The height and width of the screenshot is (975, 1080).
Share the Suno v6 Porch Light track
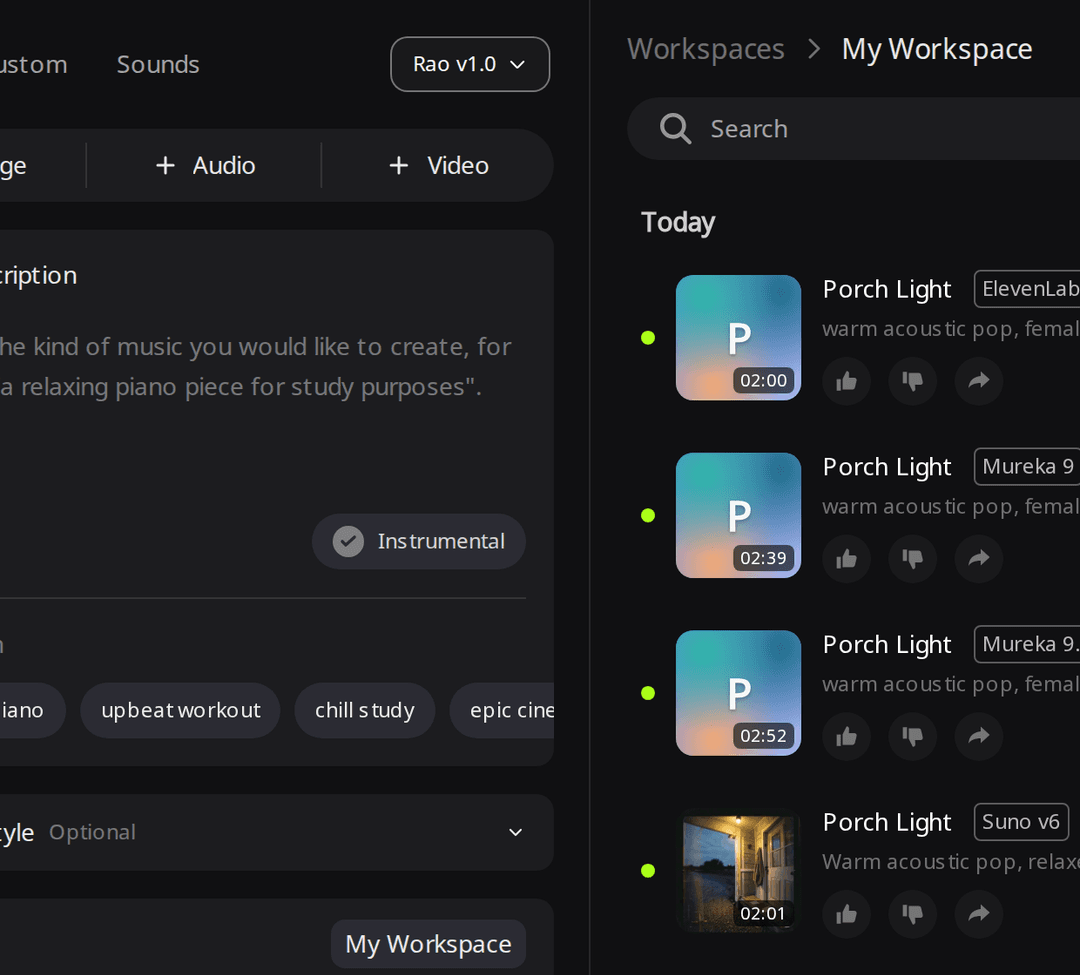point(979,914)
